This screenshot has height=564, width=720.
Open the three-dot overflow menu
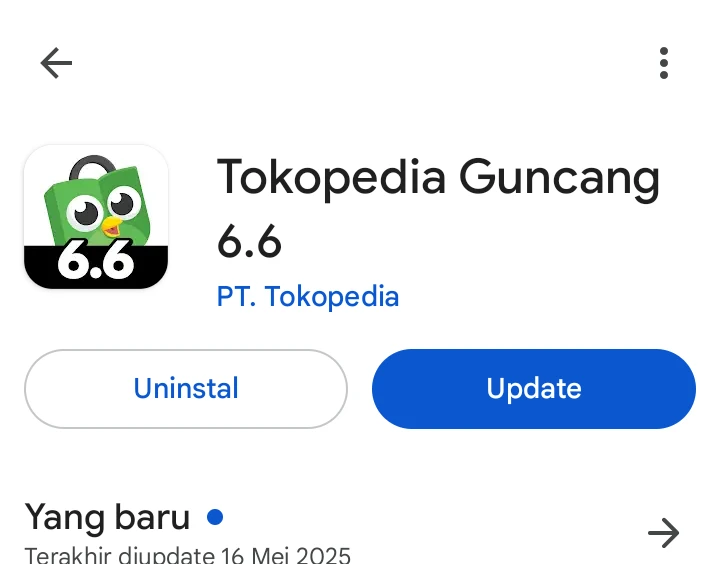click(x=664, y=63)
